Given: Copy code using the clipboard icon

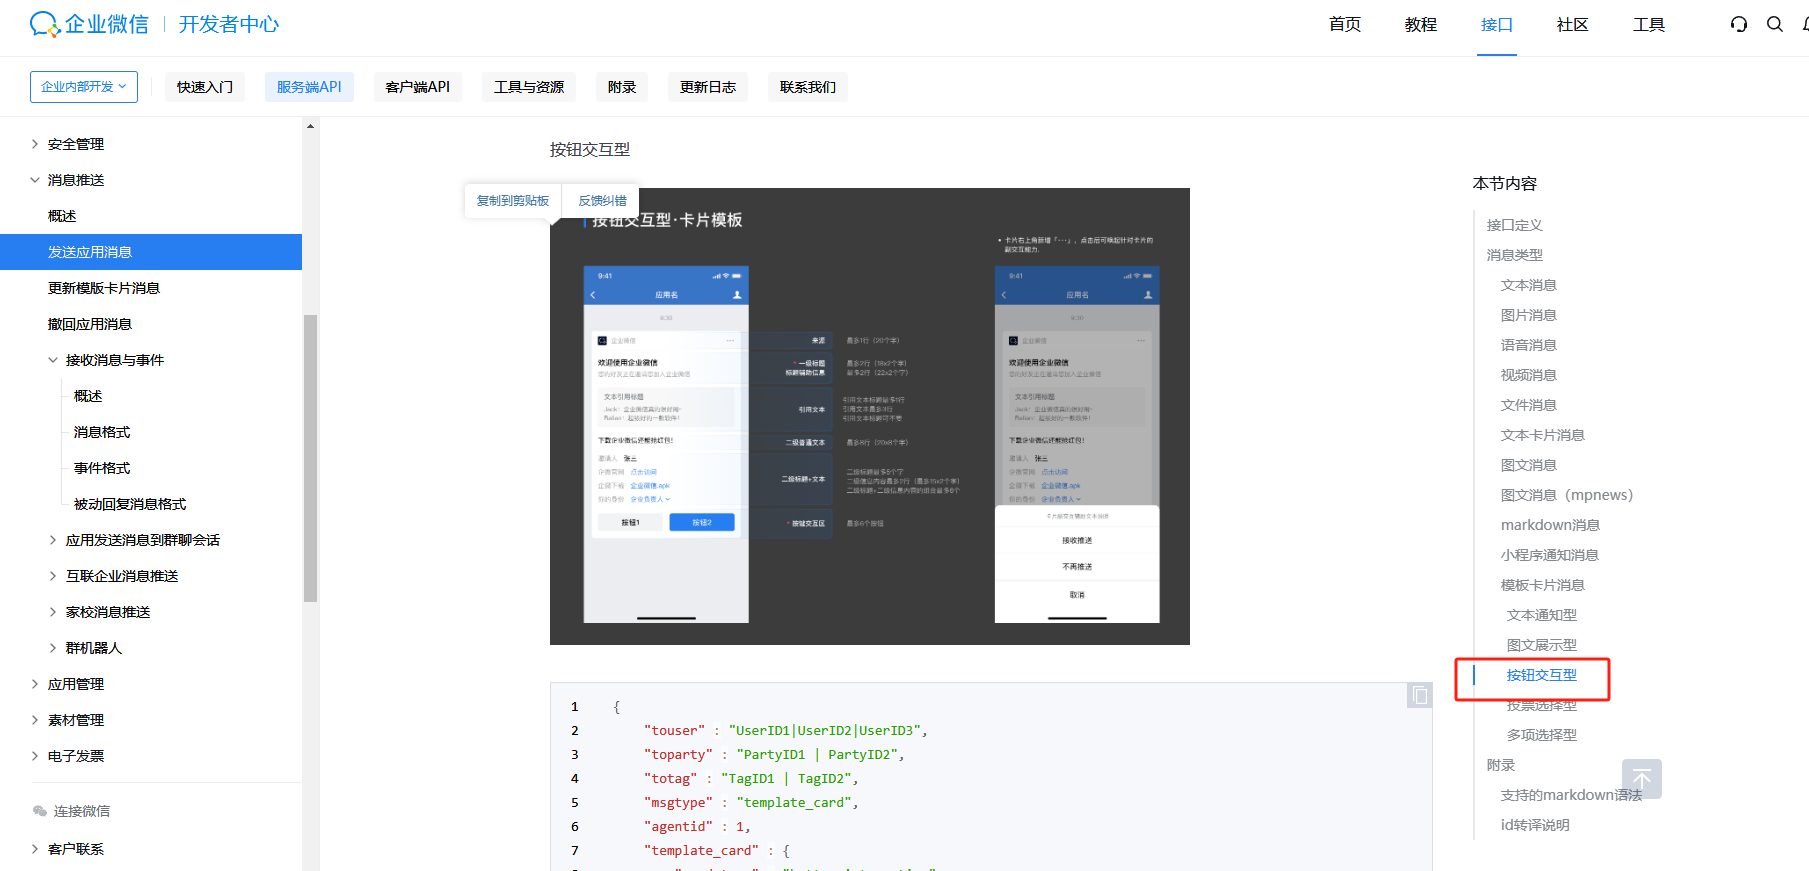Looking at the screenshot, I should click(x=1419, y=695).
